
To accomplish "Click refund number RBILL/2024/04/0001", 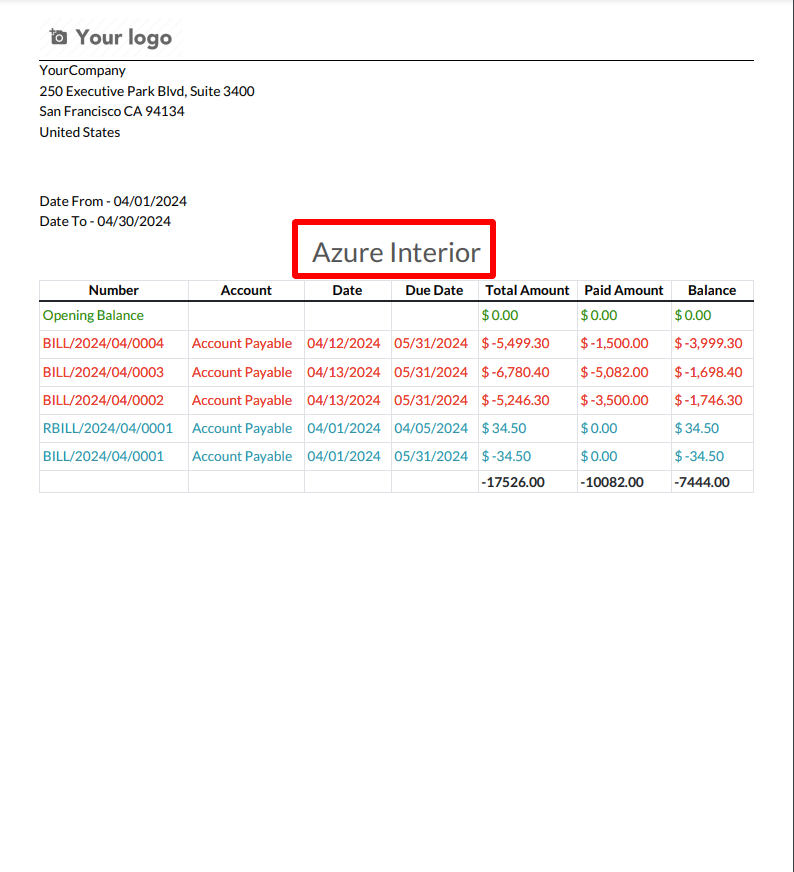I will pos(108,428).
